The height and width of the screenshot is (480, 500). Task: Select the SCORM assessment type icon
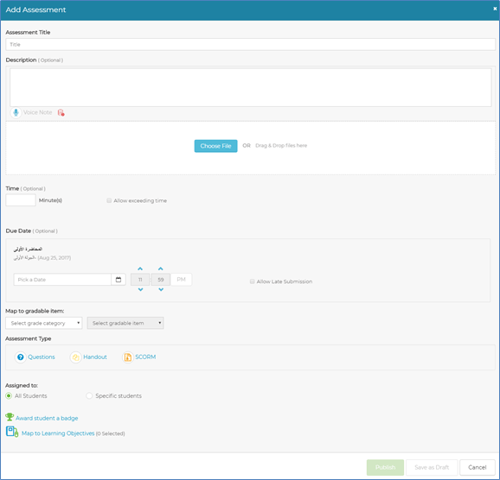click(128, 357)
